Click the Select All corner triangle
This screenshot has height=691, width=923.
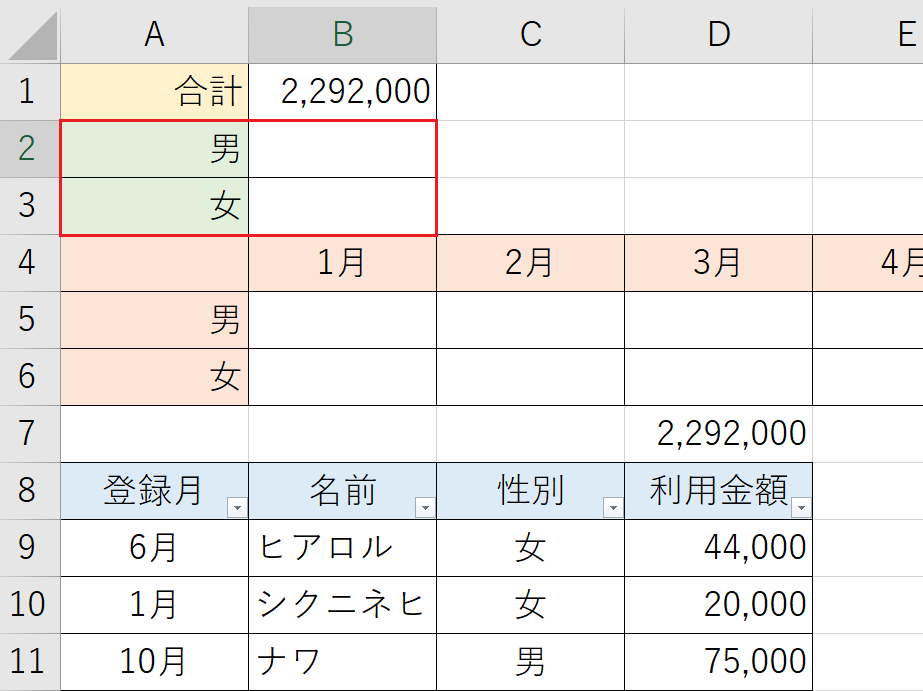[x=33, y=36]
